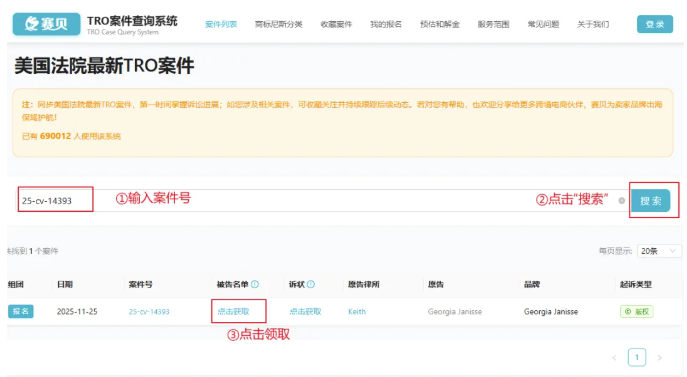Open 我的报名 page
The width and height of the screenshot is (687, 377).
click(386, 24)
